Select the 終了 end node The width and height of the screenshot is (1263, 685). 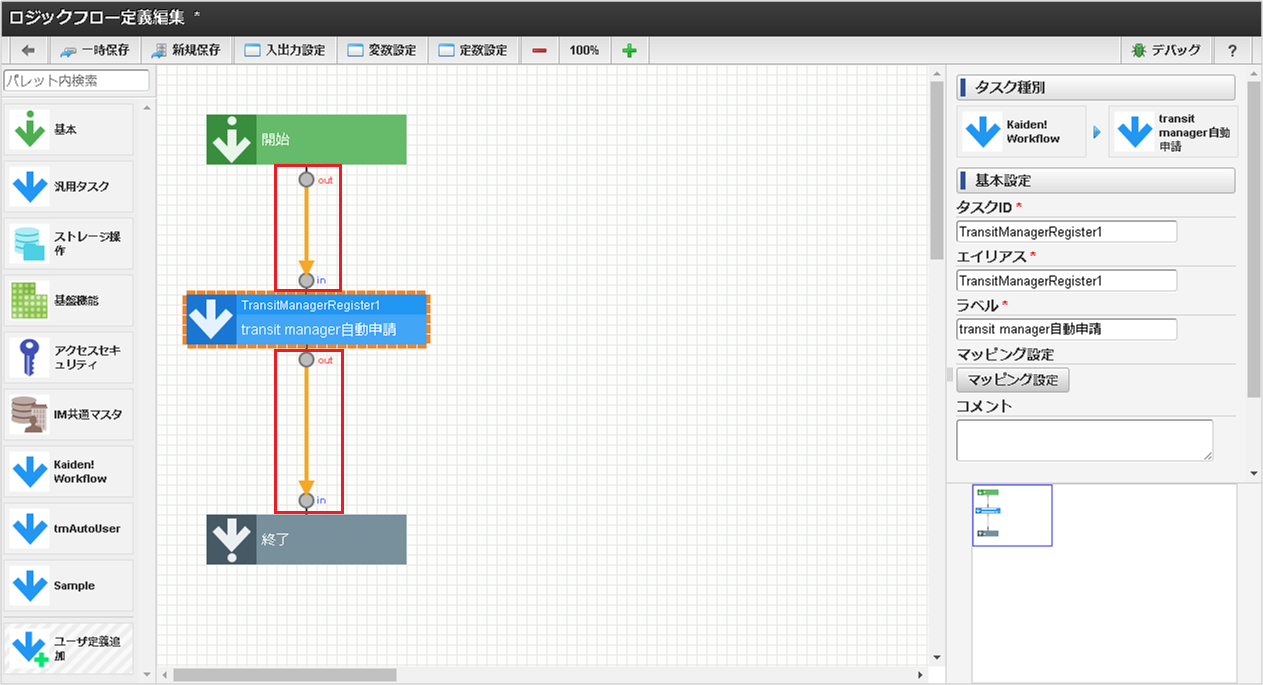tap(306, 539)
